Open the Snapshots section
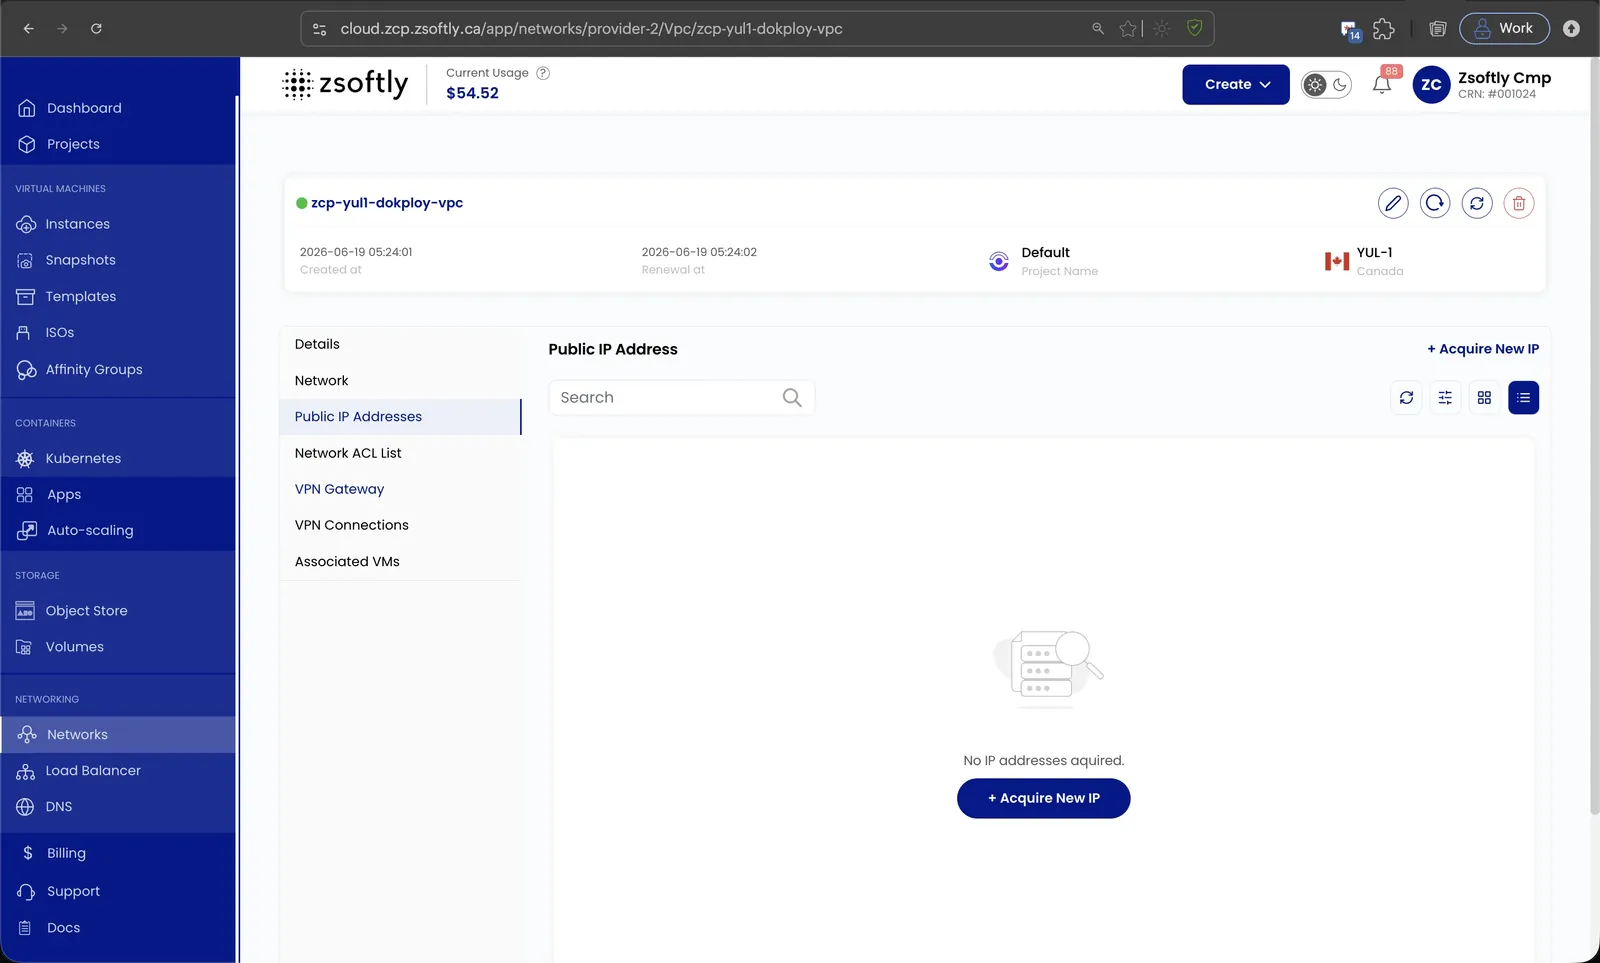1600x963 pixels. (x=80, y=260)
